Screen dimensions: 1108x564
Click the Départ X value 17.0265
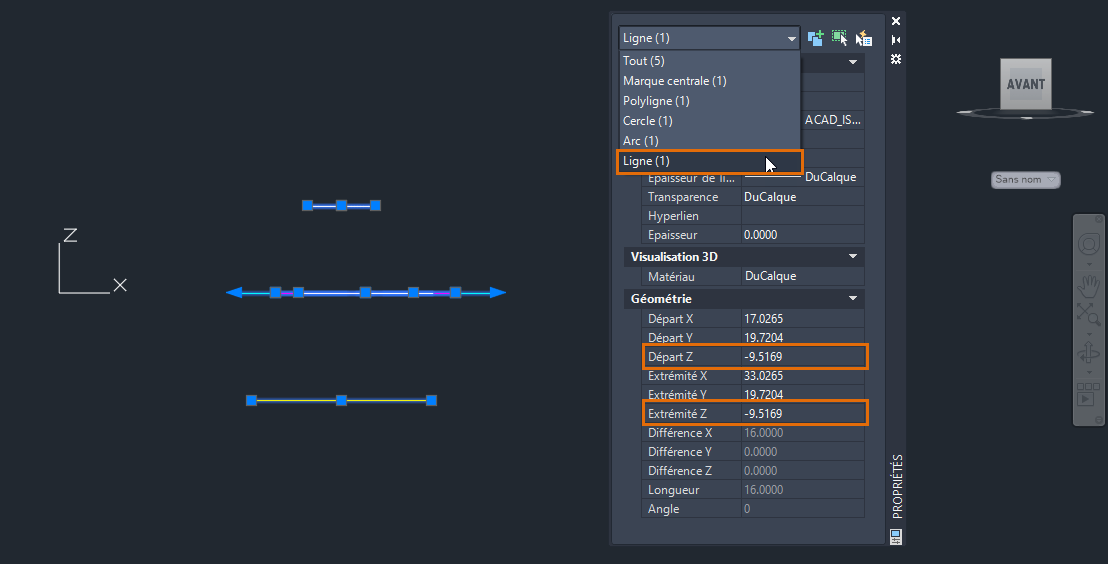click(803, 319)
